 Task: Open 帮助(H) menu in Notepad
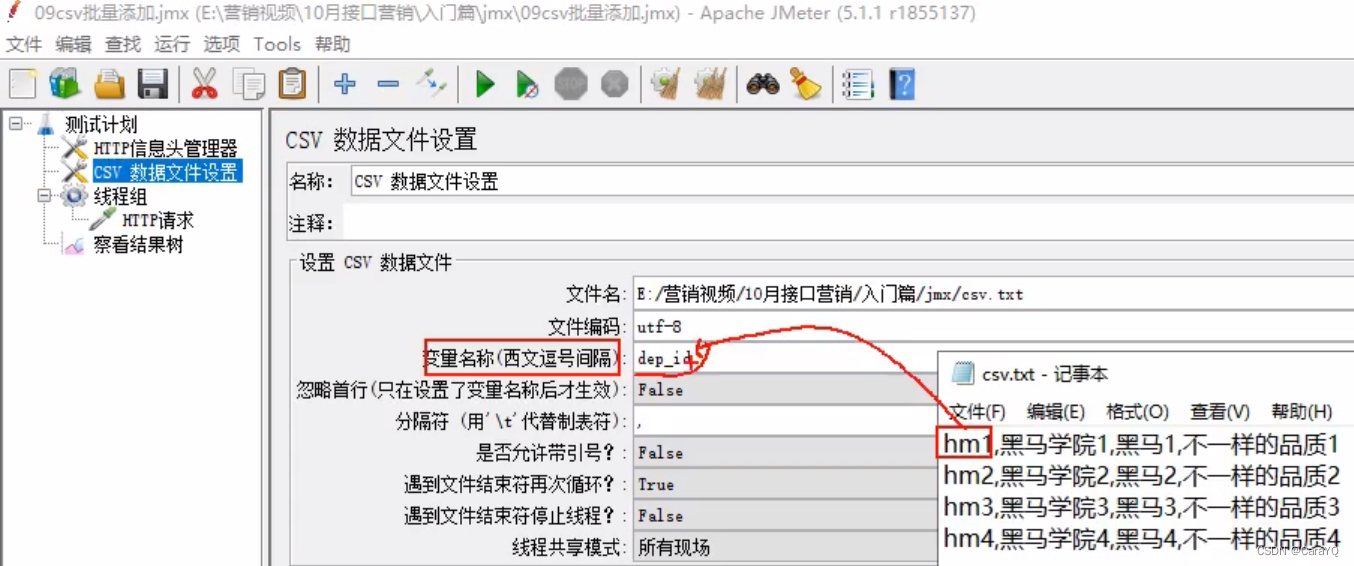1302,412
